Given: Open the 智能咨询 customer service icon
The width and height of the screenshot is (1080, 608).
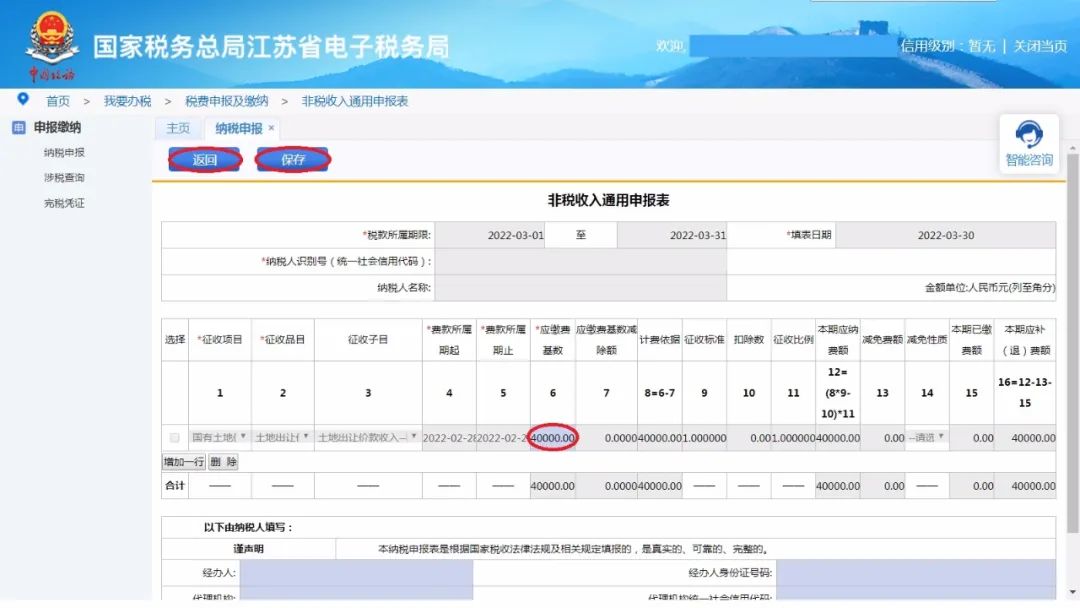Looking at the screenshot, I should pyautogui.click(x=1028, y=143).
